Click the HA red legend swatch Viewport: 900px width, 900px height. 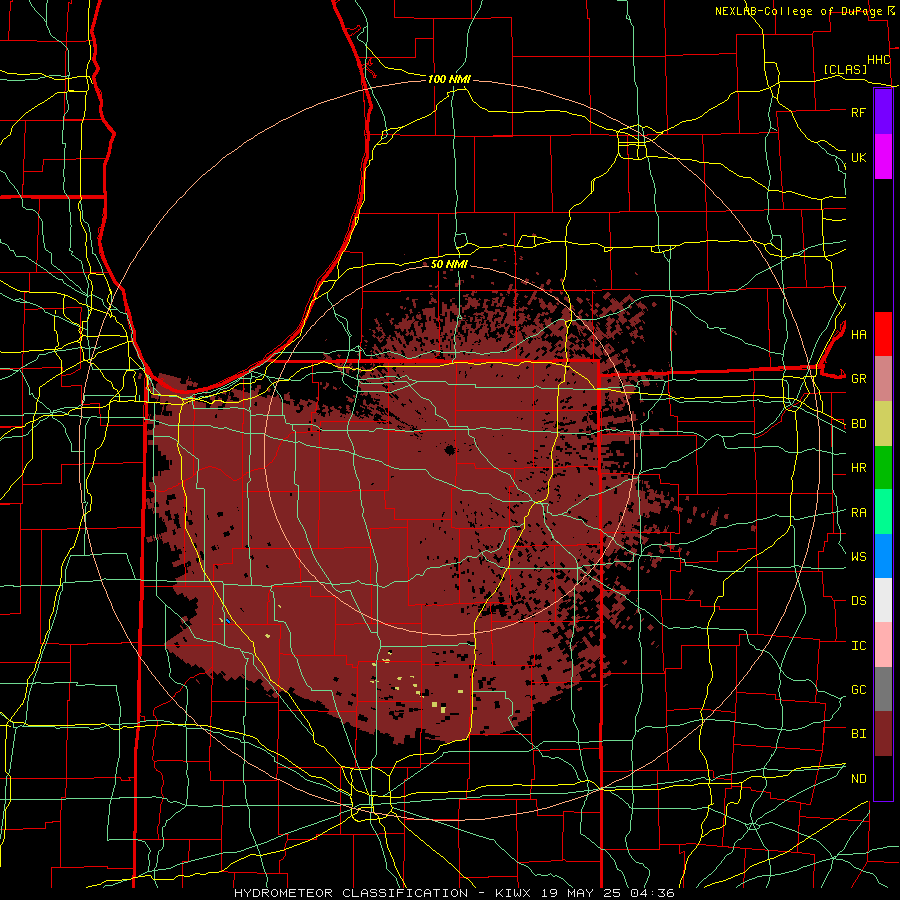tap(883, 334)
